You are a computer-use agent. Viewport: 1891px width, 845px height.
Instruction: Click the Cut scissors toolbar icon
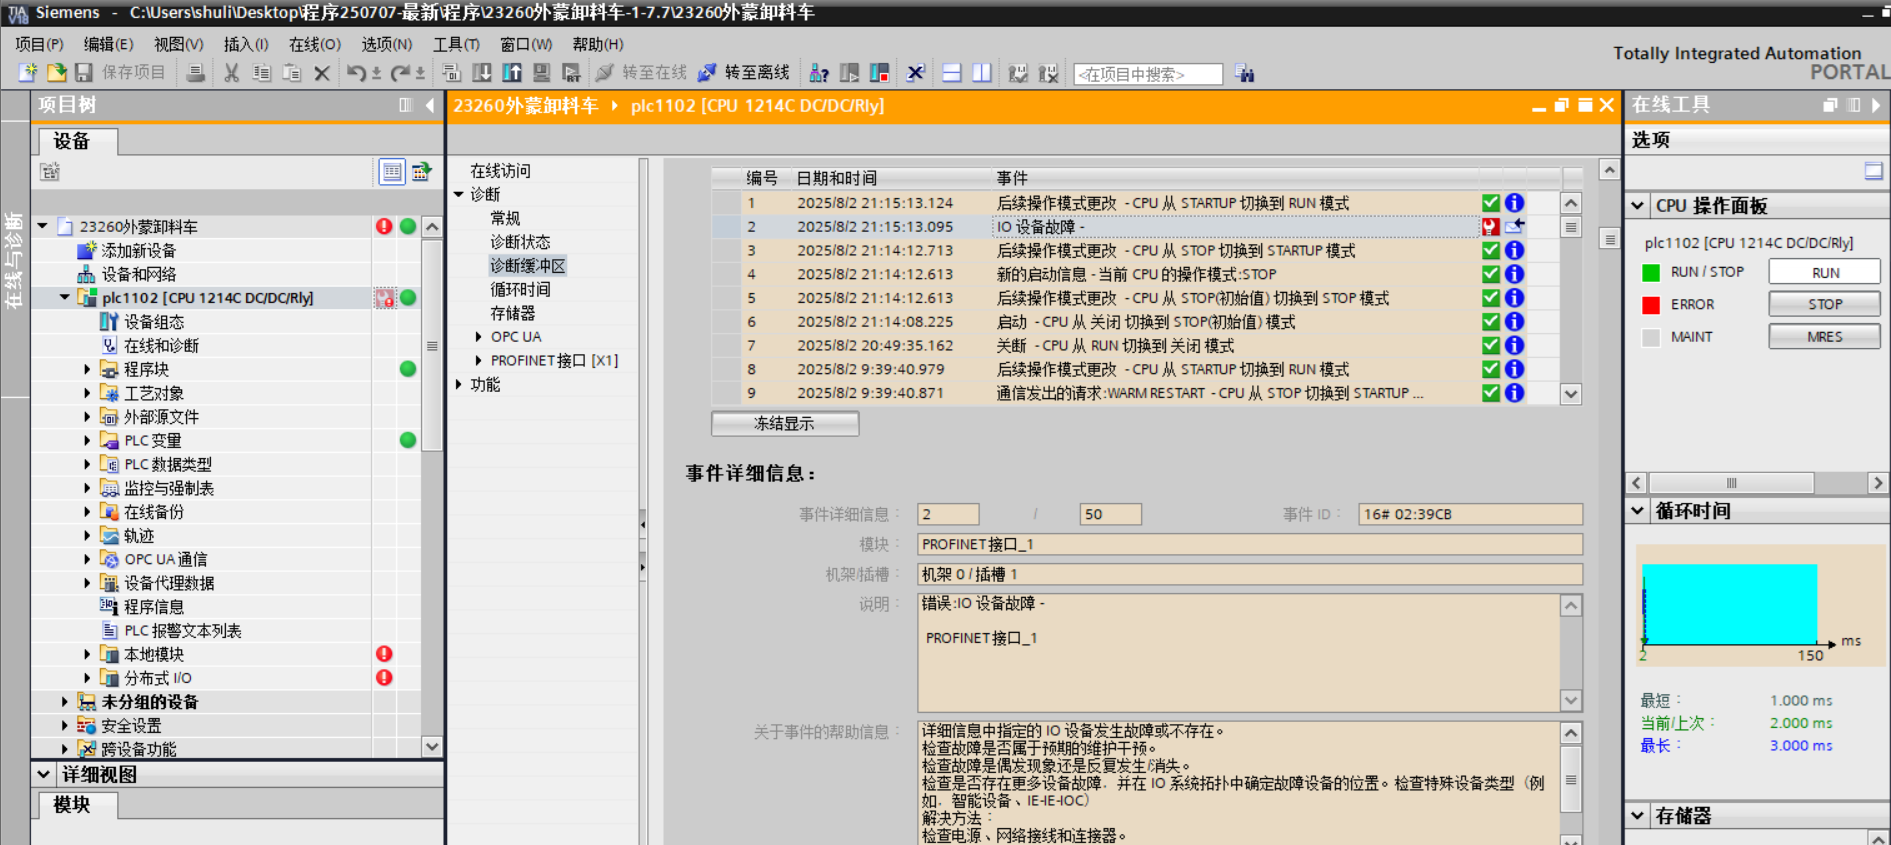coord(232,73)
